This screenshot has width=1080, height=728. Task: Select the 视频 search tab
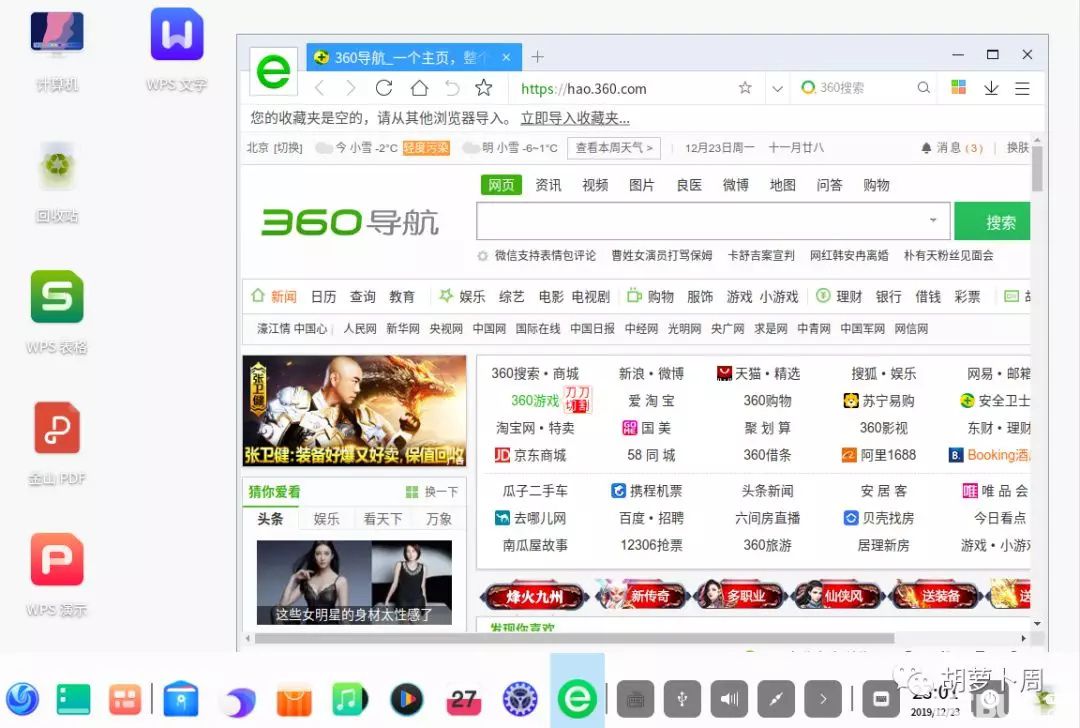click(x=595, y=185)
